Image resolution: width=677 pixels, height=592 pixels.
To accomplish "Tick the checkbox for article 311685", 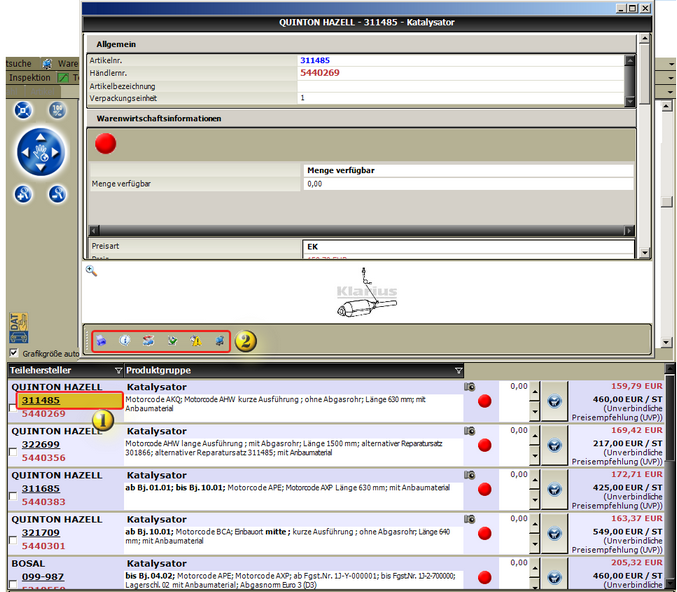I will 13,496.
